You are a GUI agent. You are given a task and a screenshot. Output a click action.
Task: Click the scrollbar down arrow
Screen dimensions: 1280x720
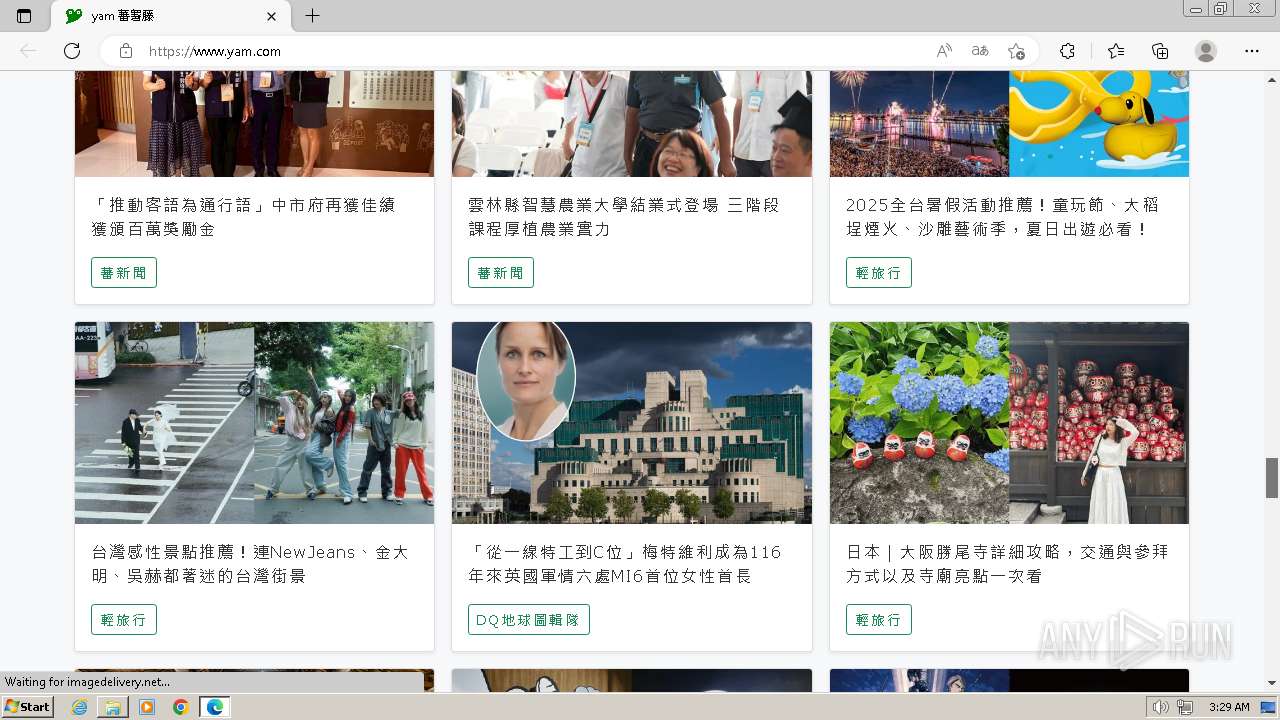pos(1271,683)
